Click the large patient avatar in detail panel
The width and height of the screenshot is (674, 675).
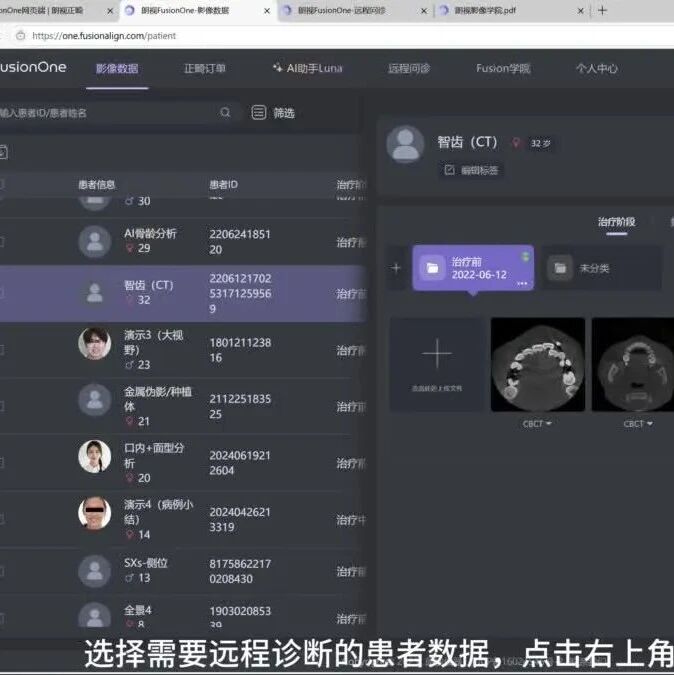coord(405,144)
